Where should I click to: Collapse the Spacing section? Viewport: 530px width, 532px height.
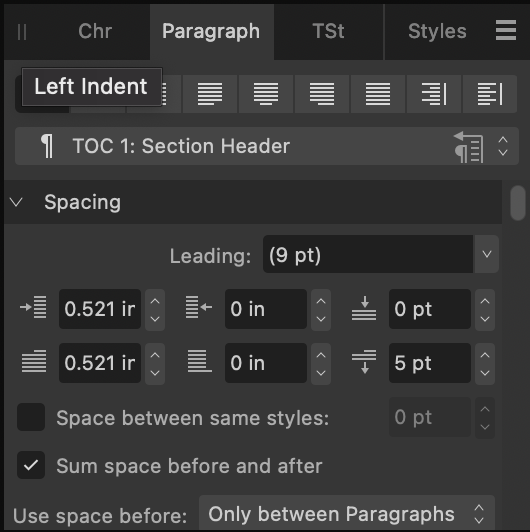coord(16,202)
